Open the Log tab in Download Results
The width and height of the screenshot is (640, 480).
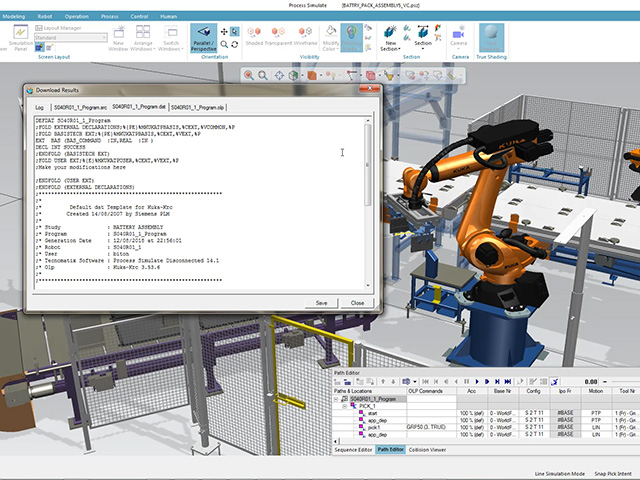pos(40,106)
